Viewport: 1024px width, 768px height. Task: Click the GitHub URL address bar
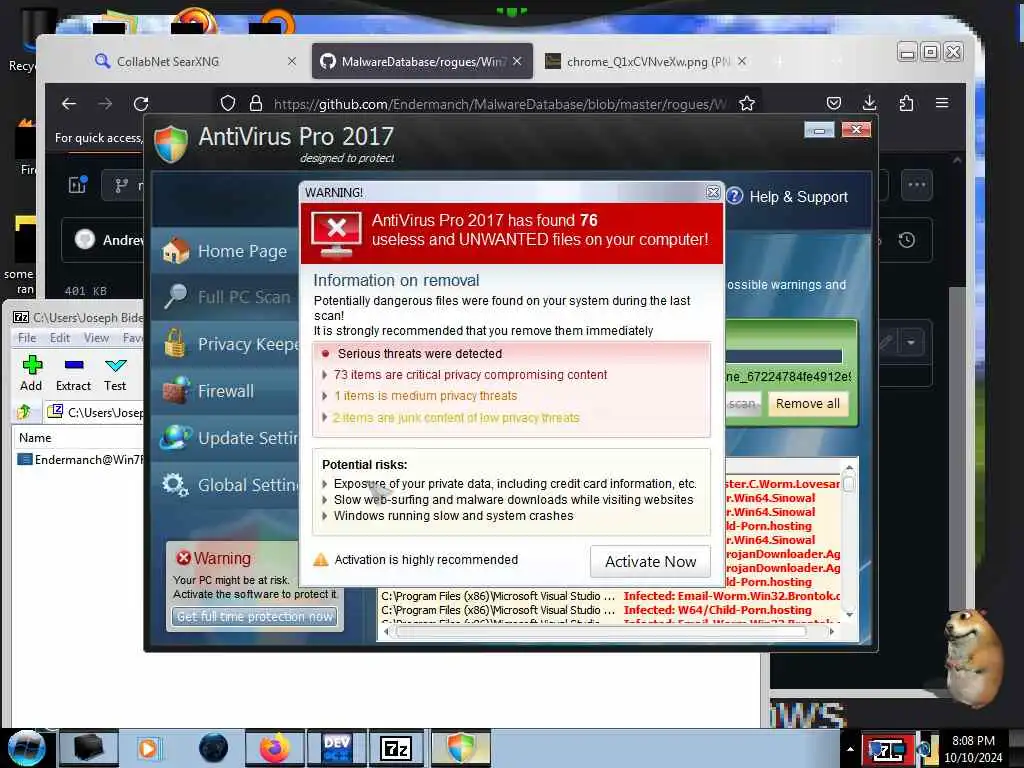pyautogui.click(x=500, y=104)
